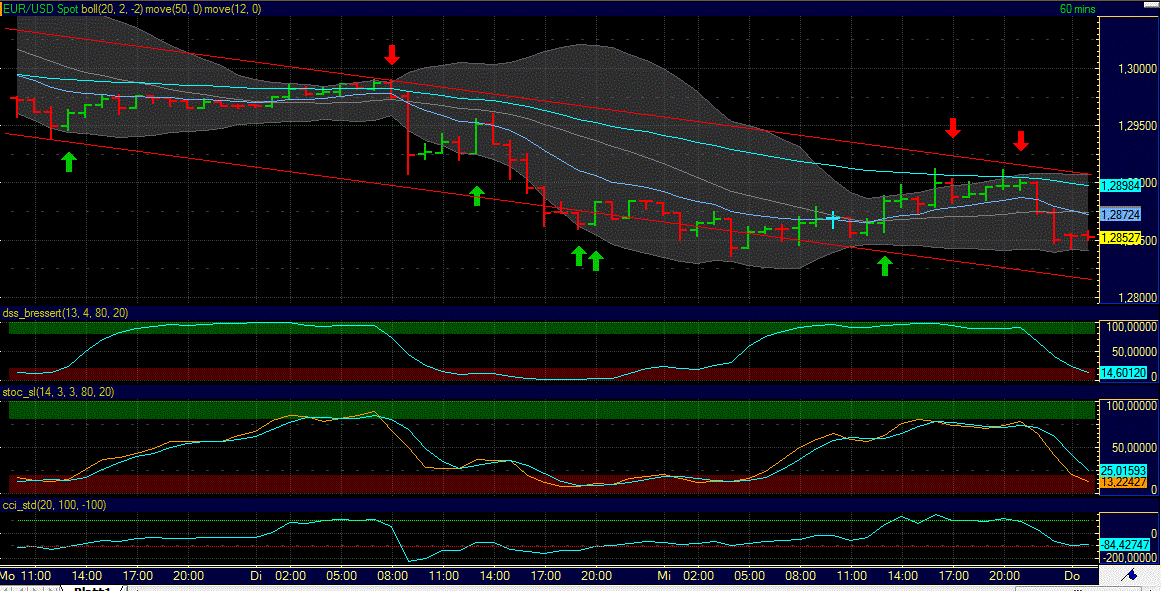Viewport: 1161px width, 591px height.
Task: Click the Di marker on the time axis
Action: pos(256,576)
